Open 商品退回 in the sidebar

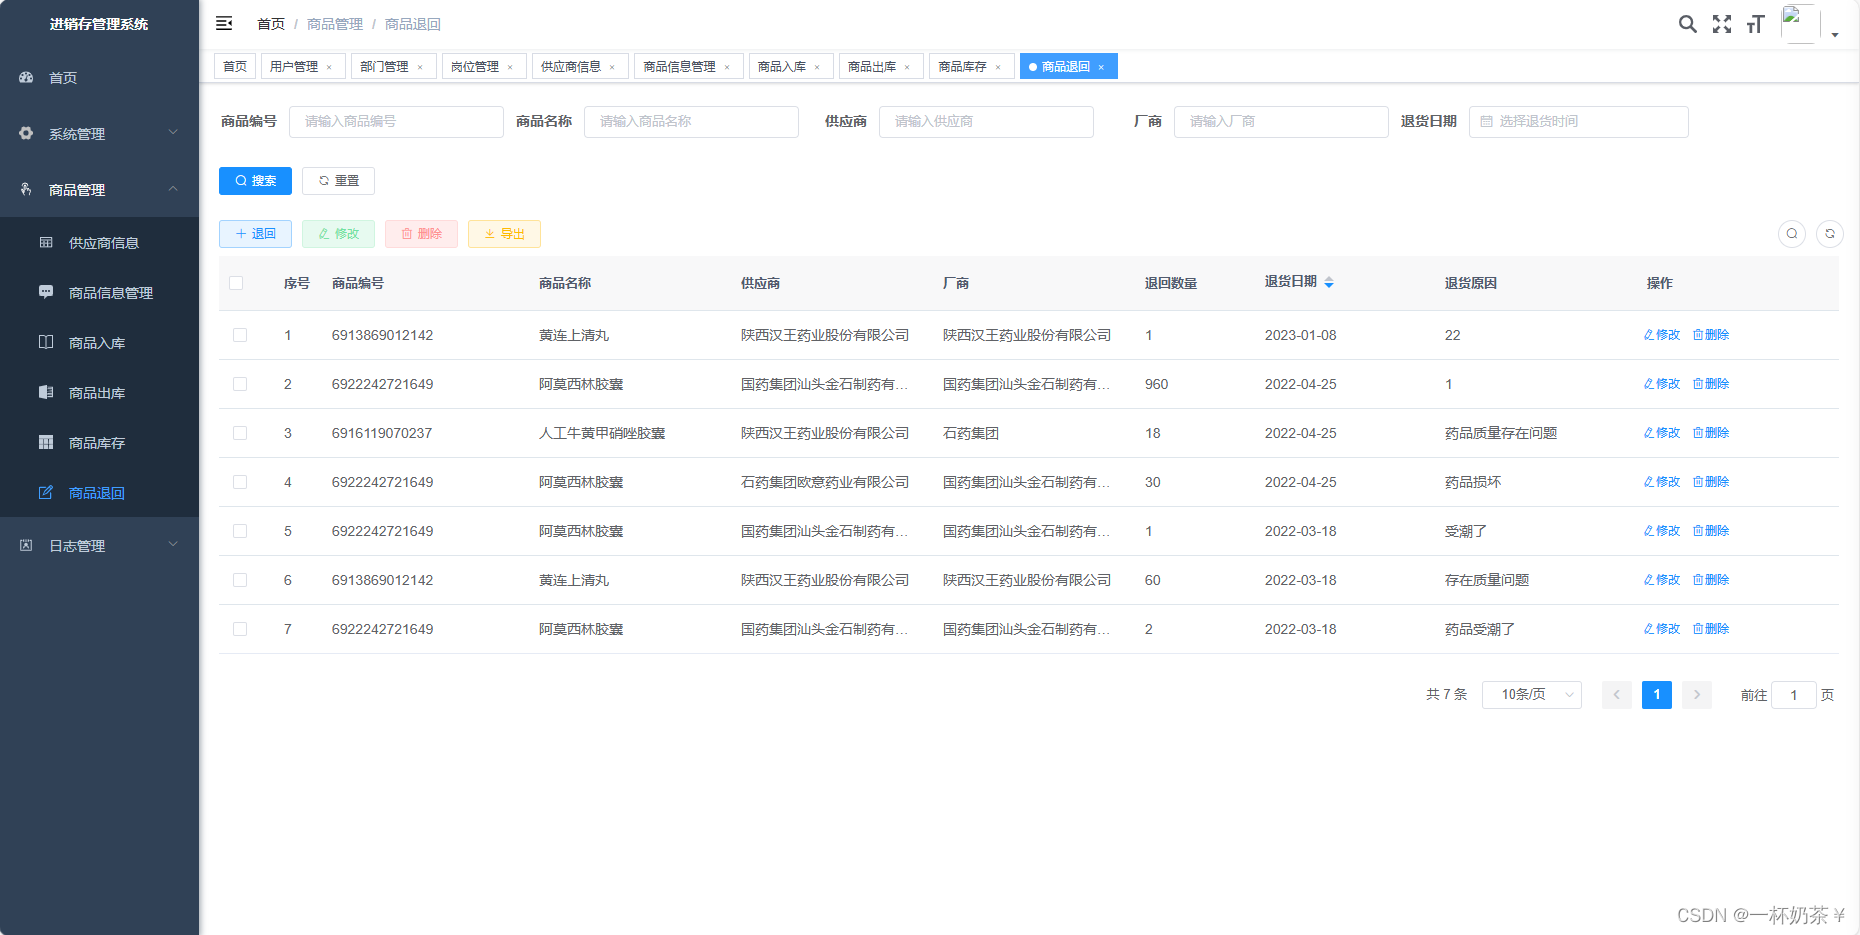click(x=99, y=492)
